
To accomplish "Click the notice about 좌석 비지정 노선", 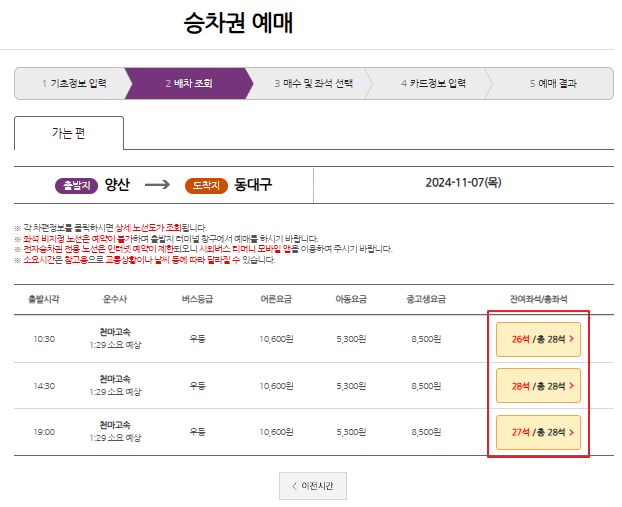I will (167, 239).
